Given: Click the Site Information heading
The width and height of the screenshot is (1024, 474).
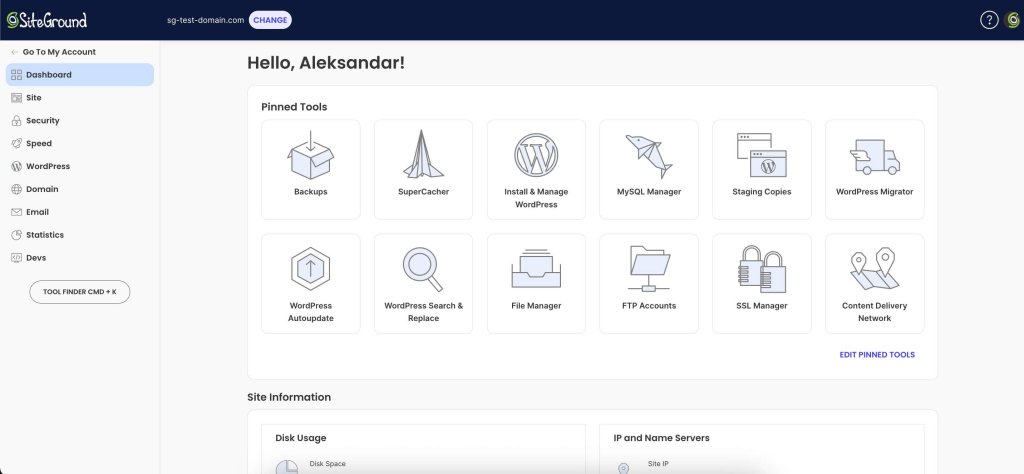Looking at the screenshot, I should pyautogui.click(x=289, y=397).
